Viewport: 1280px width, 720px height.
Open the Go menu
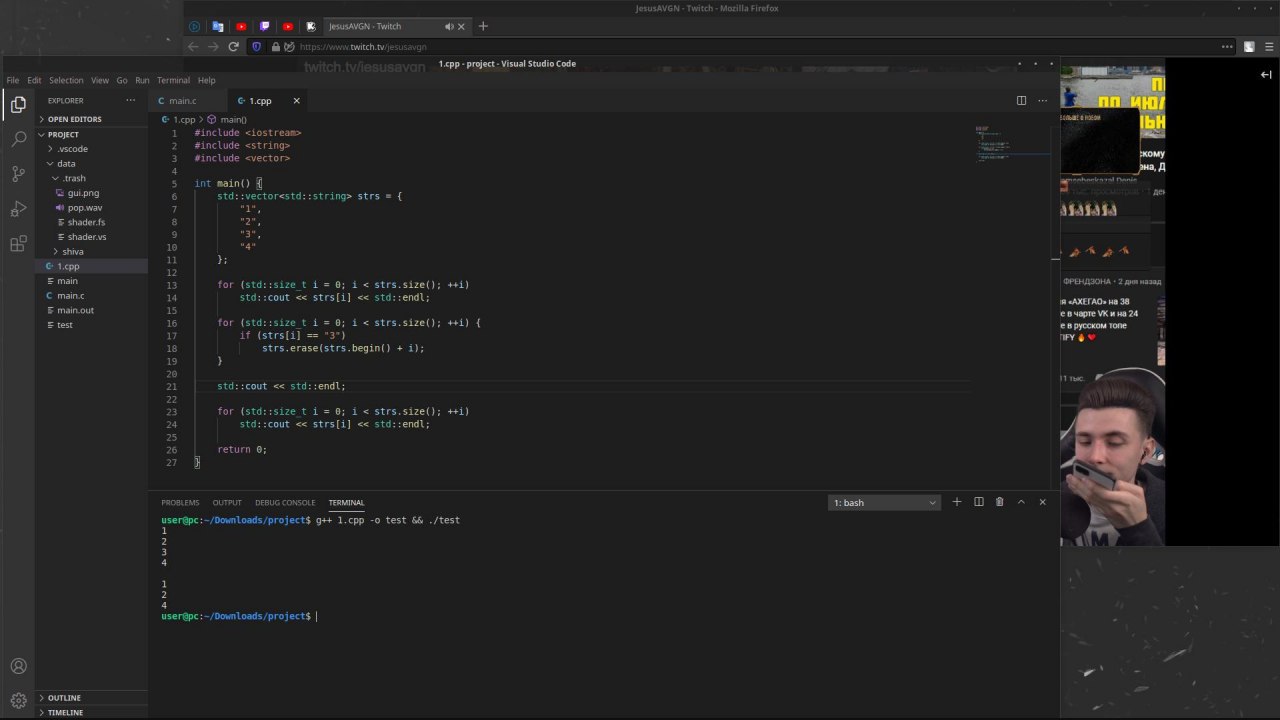[x=122, y=80]
